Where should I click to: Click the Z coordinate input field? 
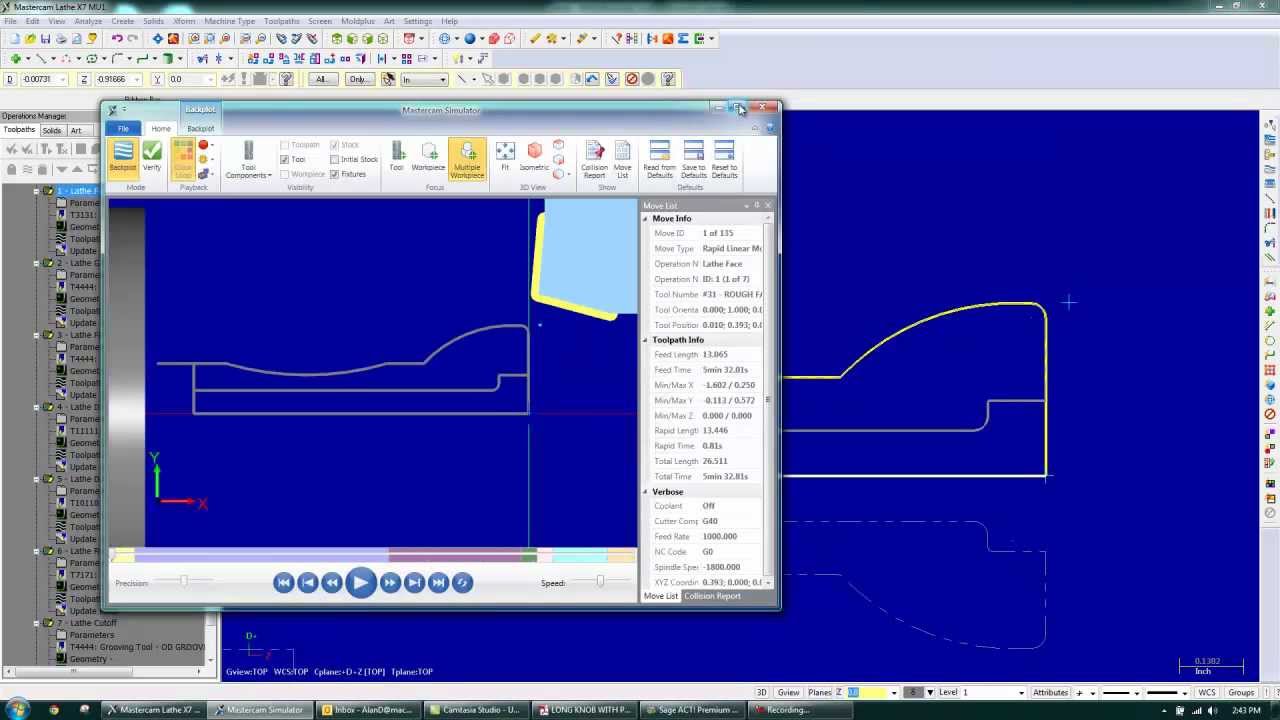118,79
